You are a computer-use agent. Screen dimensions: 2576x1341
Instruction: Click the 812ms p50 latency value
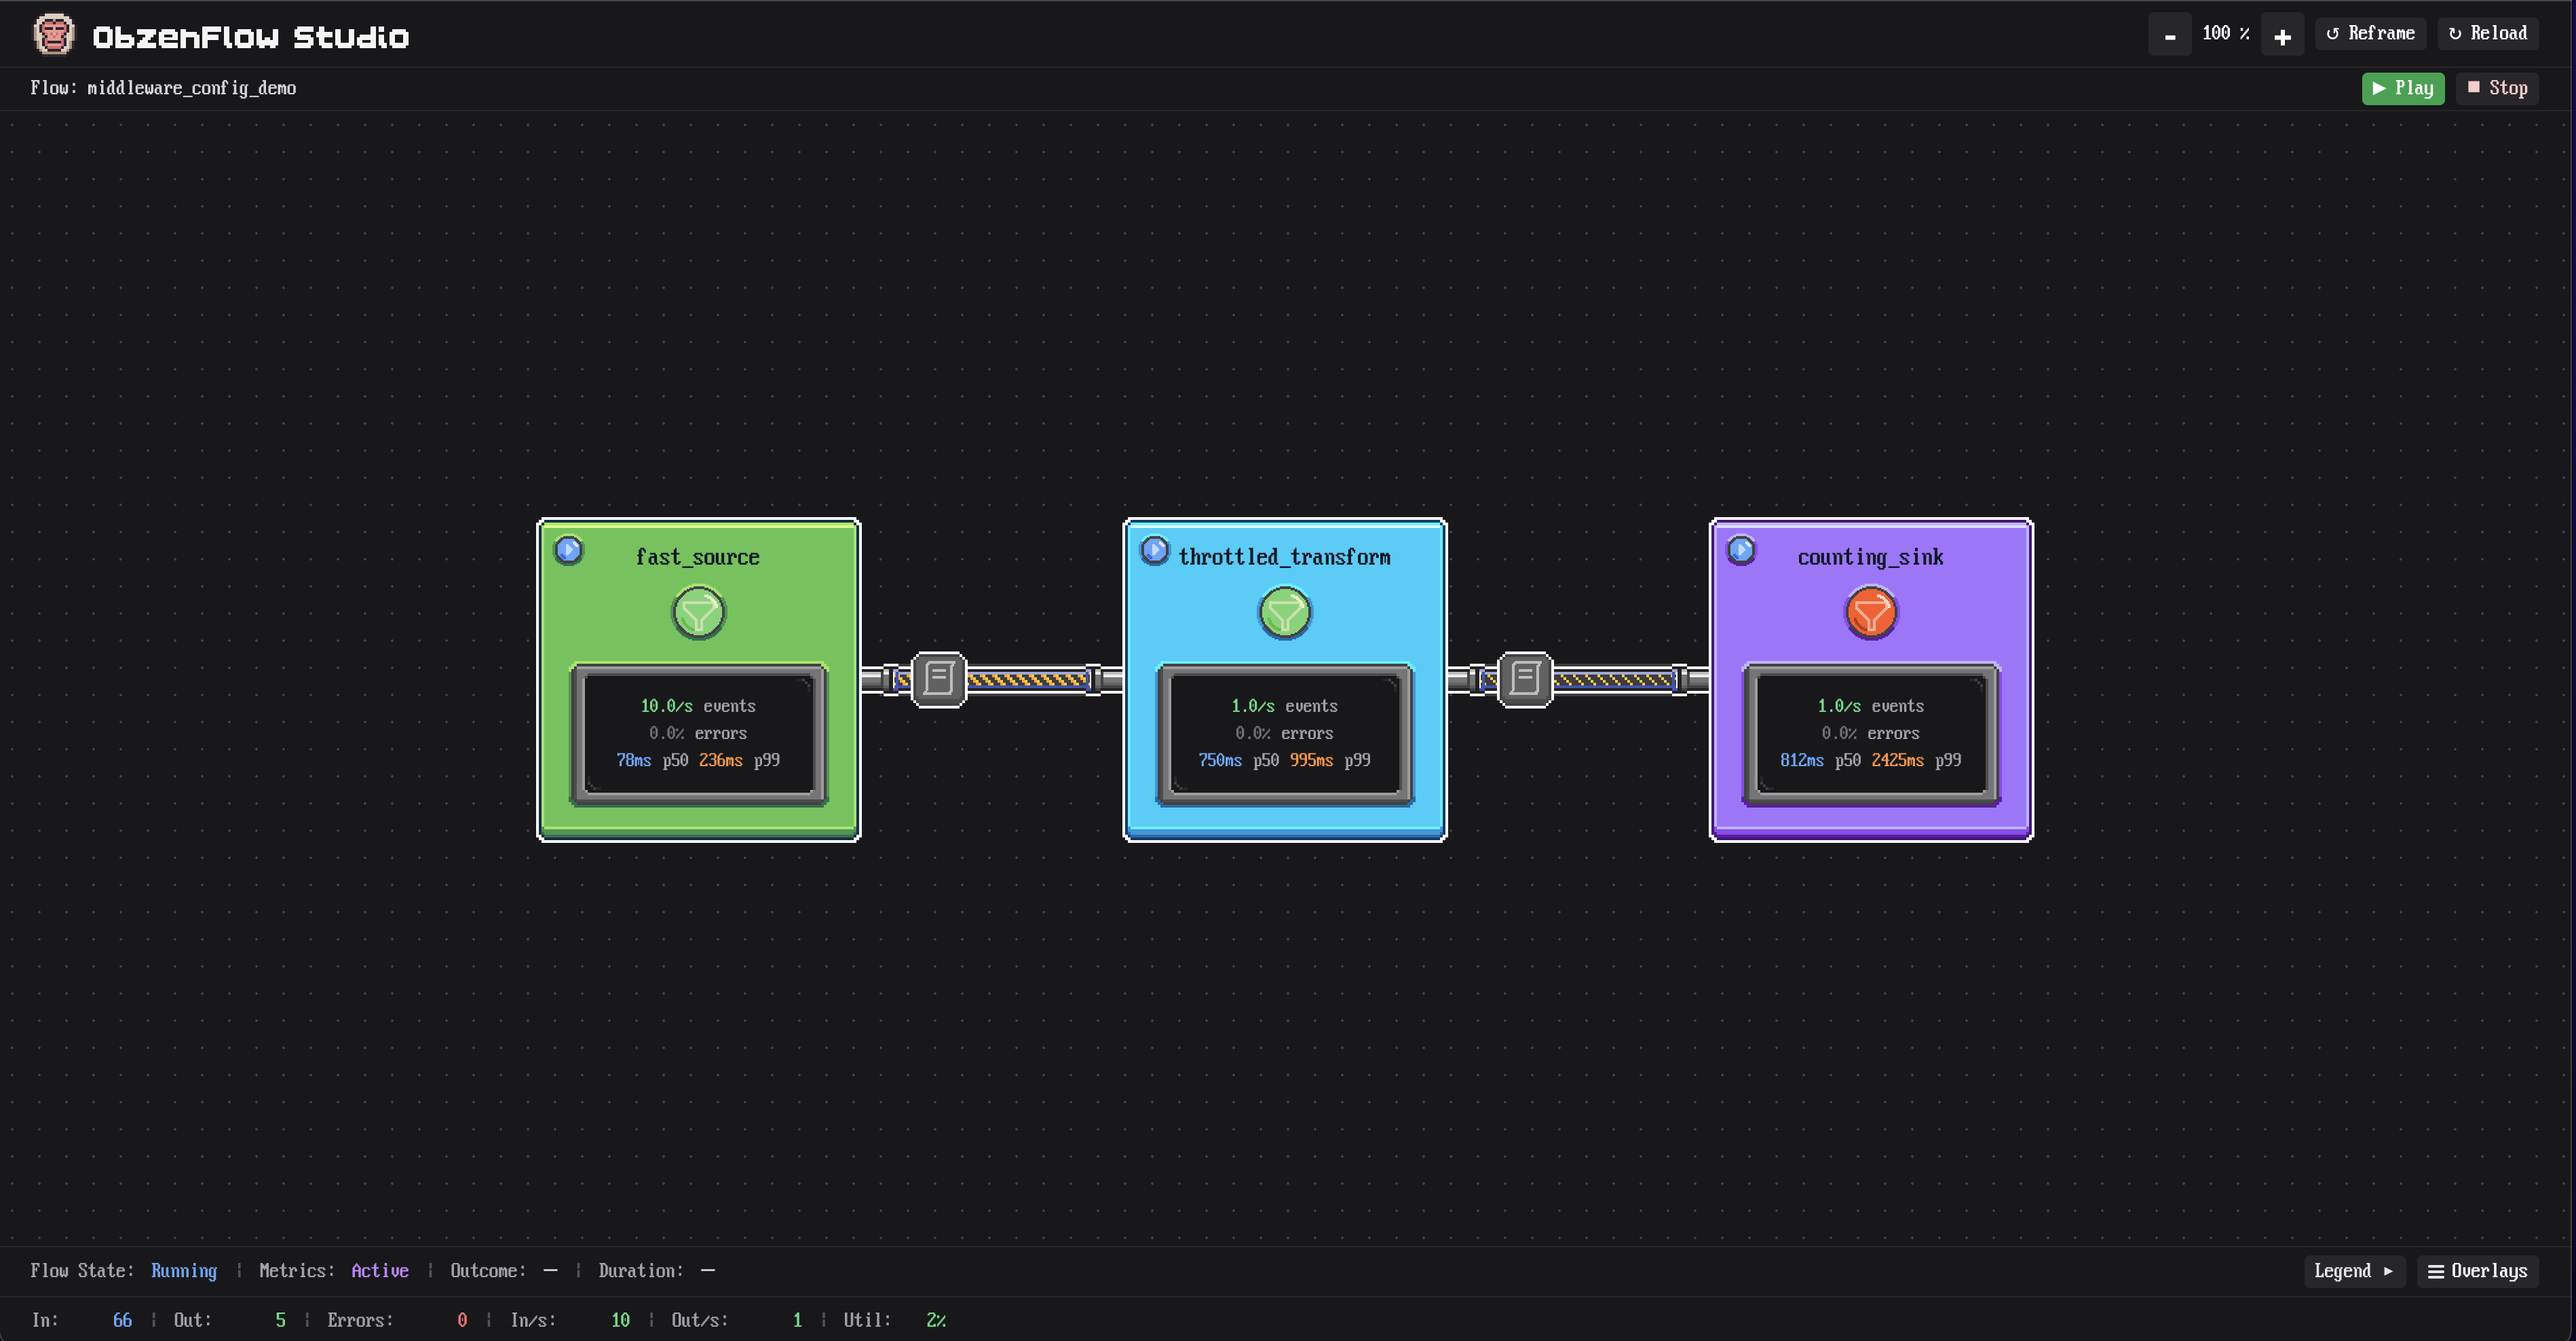(1801, 760)
